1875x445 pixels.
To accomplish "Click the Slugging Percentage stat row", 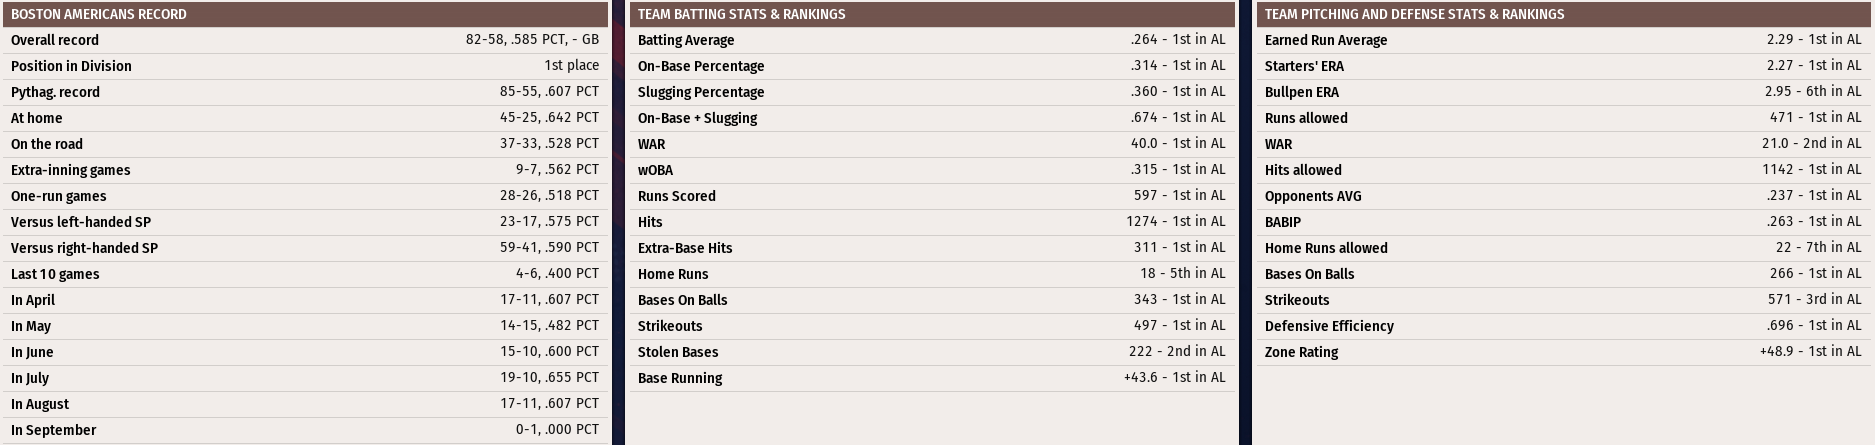I will tap(931, 92).
